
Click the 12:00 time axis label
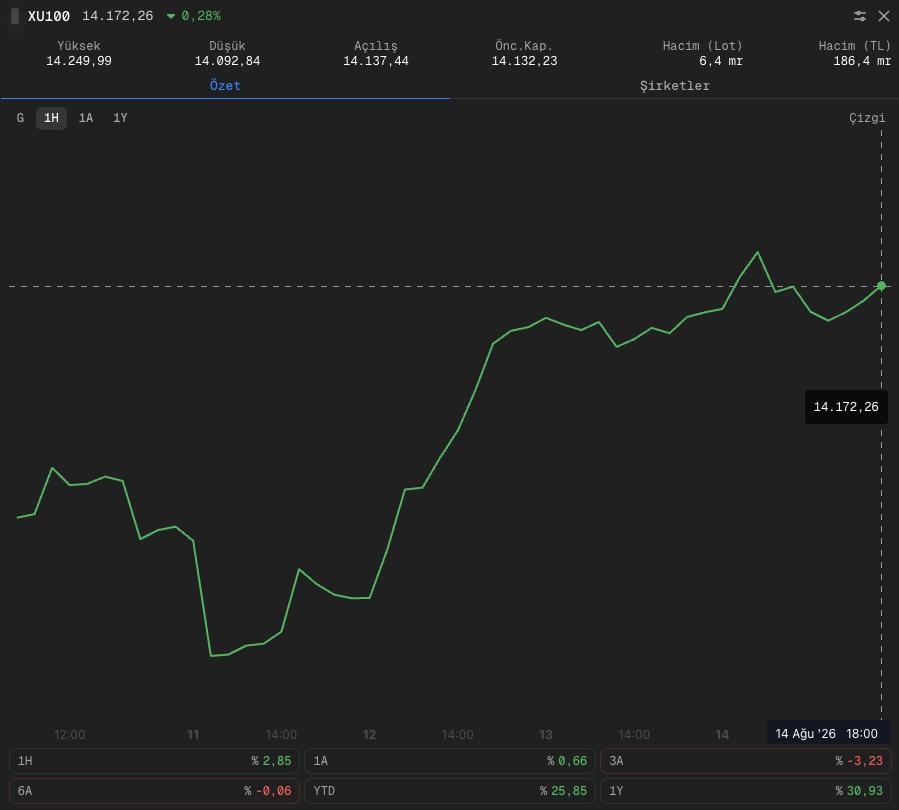click(69, 735)
